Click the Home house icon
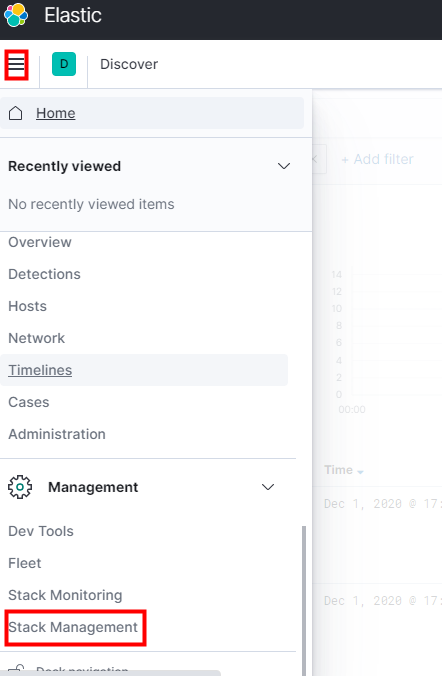 click(x=16, y=113)
